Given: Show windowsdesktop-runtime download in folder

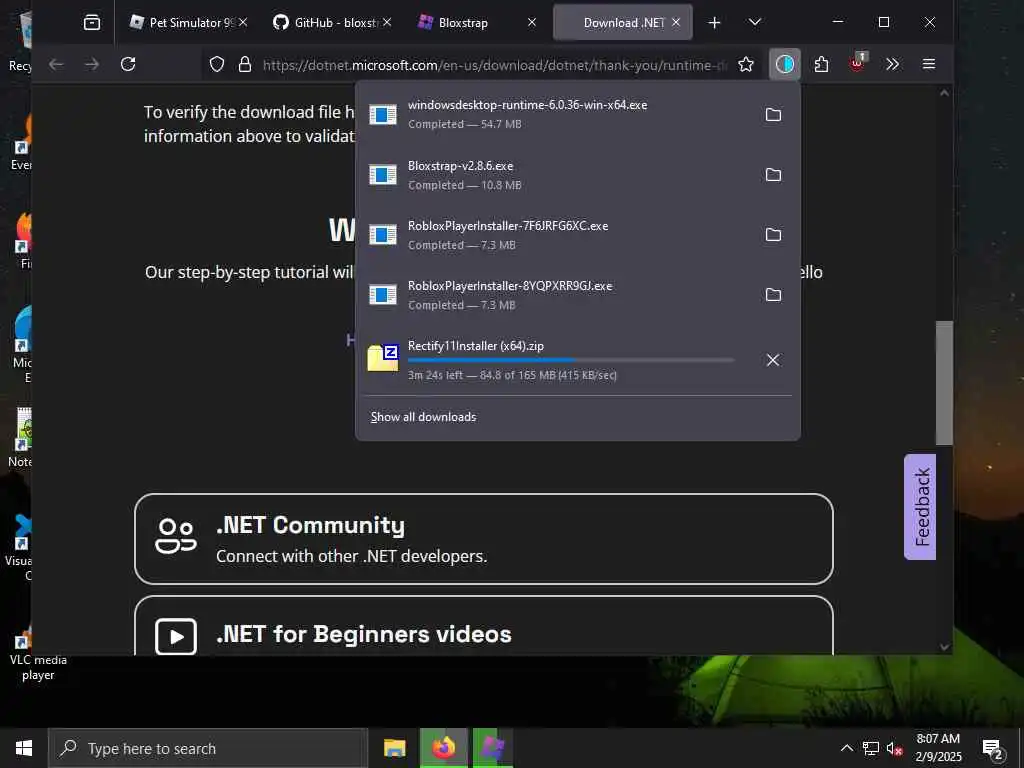Looking at the screenshot, I should pos(773,115).
